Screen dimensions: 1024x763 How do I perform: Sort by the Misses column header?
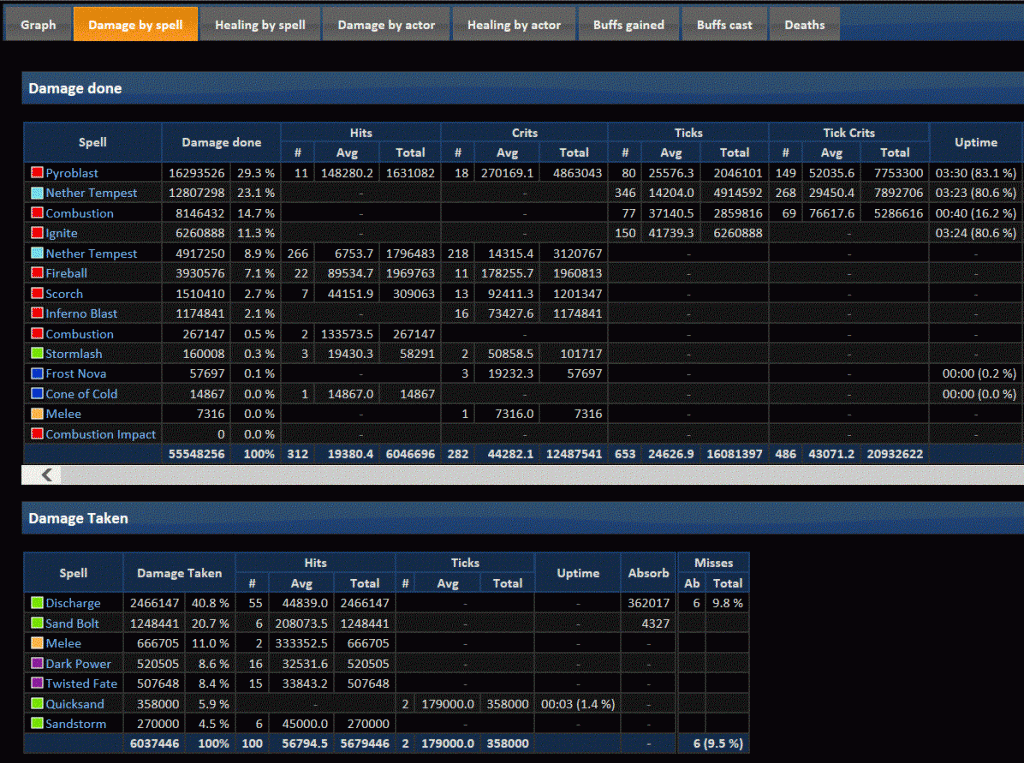[713, 562]
